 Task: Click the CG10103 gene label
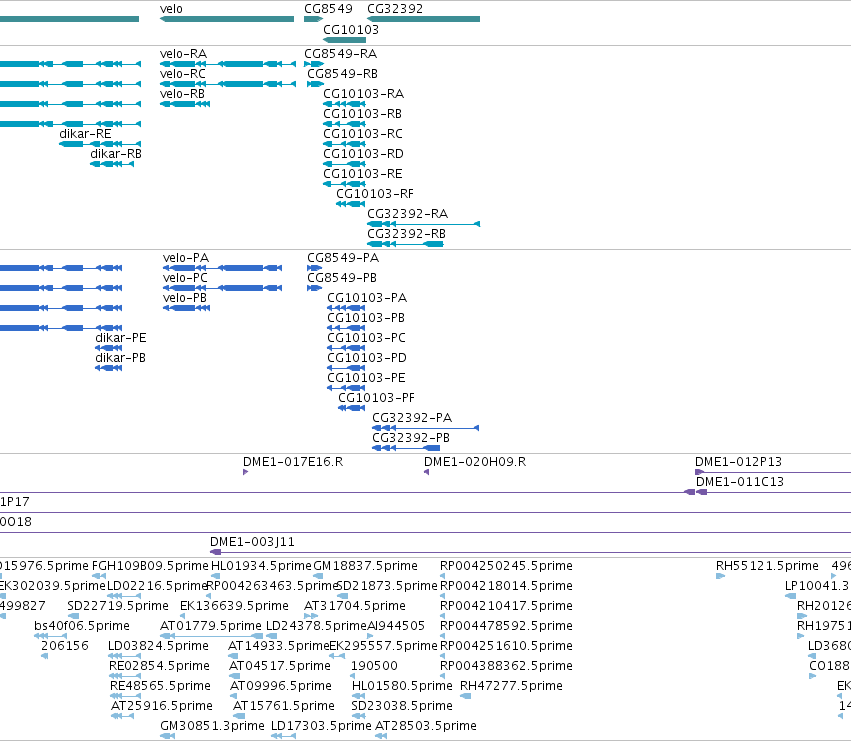pyautogui.click(x=351, y=30)
